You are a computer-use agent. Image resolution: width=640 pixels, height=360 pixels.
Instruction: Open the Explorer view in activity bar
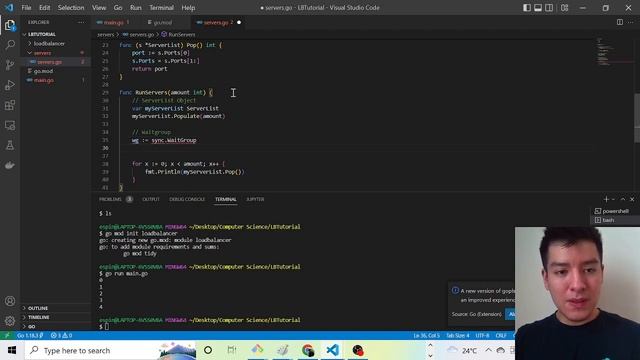10,25
